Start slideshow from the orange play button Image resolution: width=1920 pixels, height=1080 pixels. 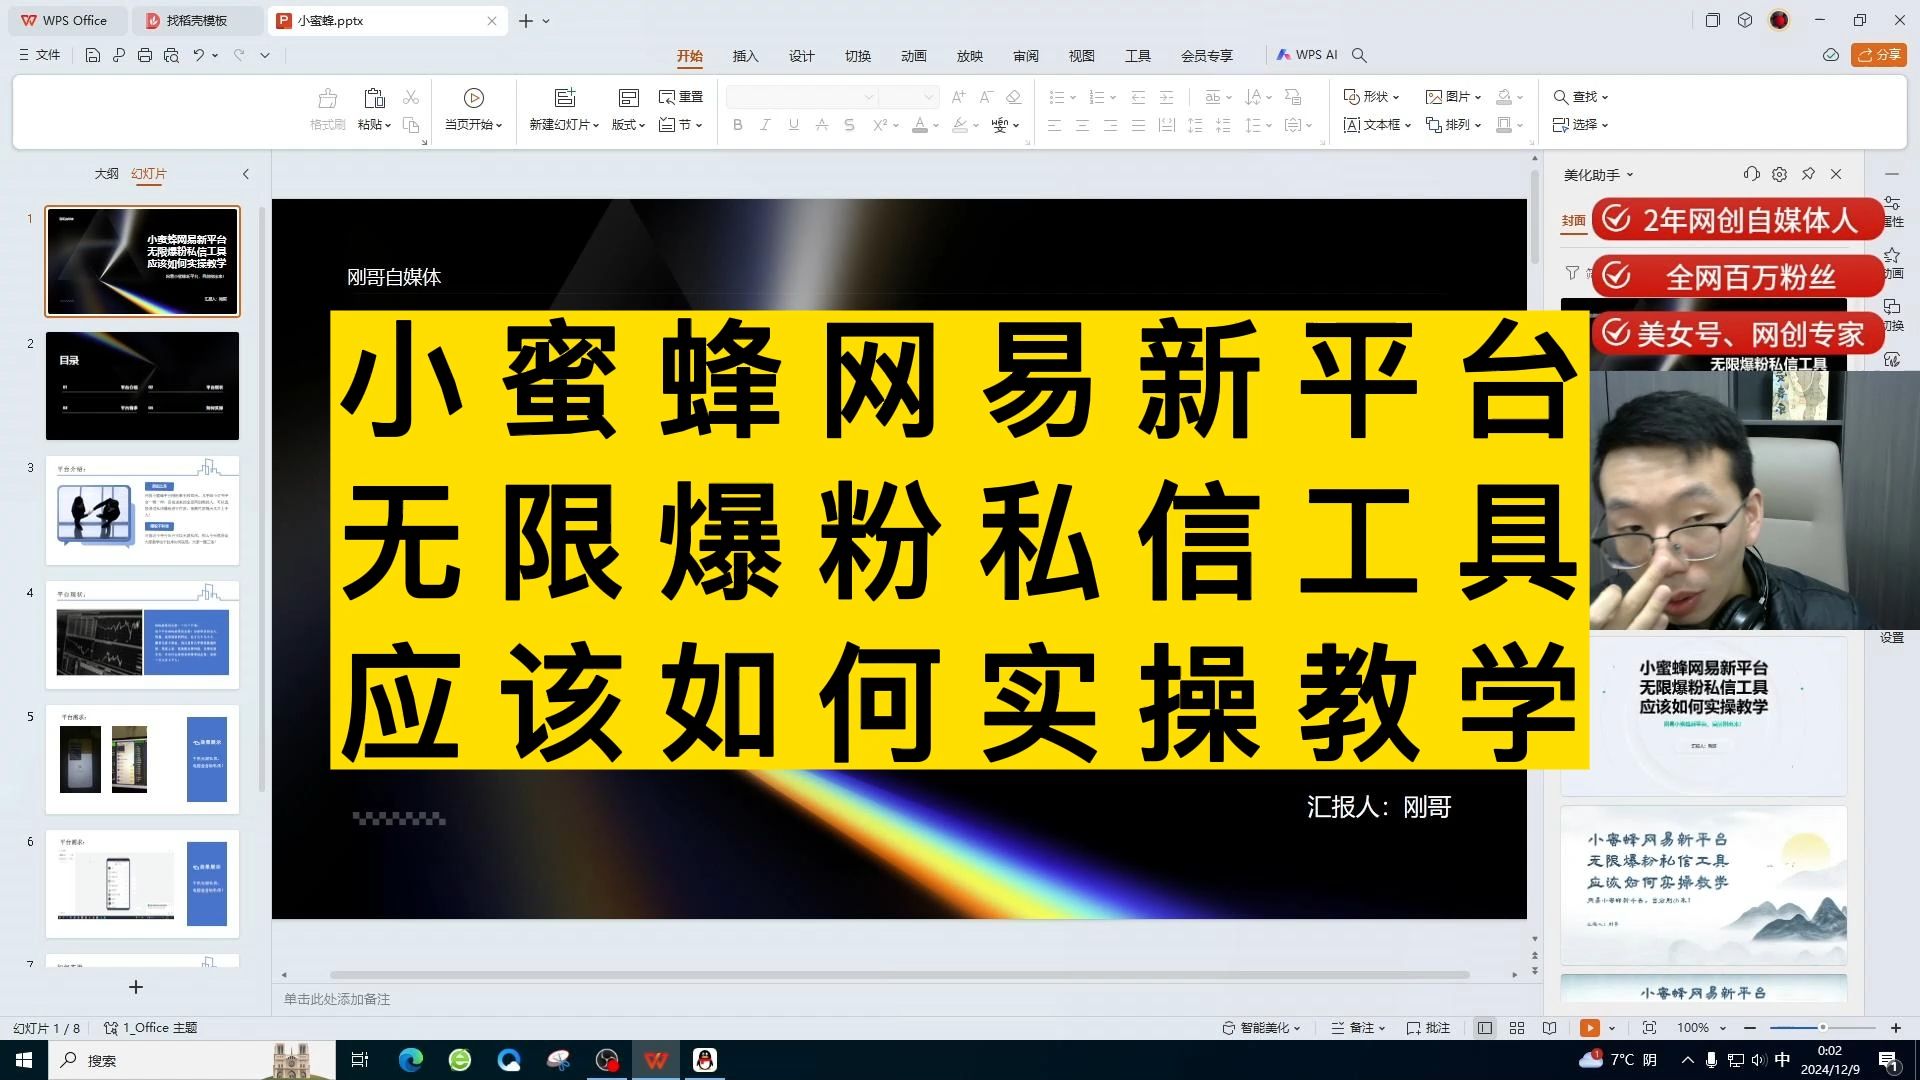1589,1028
